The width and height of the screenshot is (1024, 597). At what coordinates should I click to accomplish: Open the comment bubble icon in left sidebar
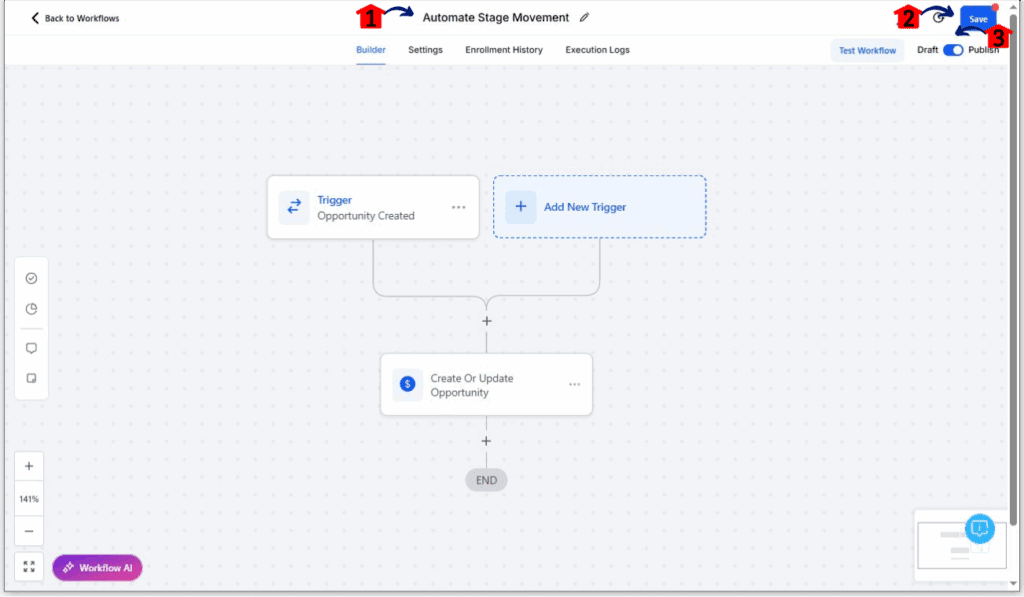click(30, 347)
